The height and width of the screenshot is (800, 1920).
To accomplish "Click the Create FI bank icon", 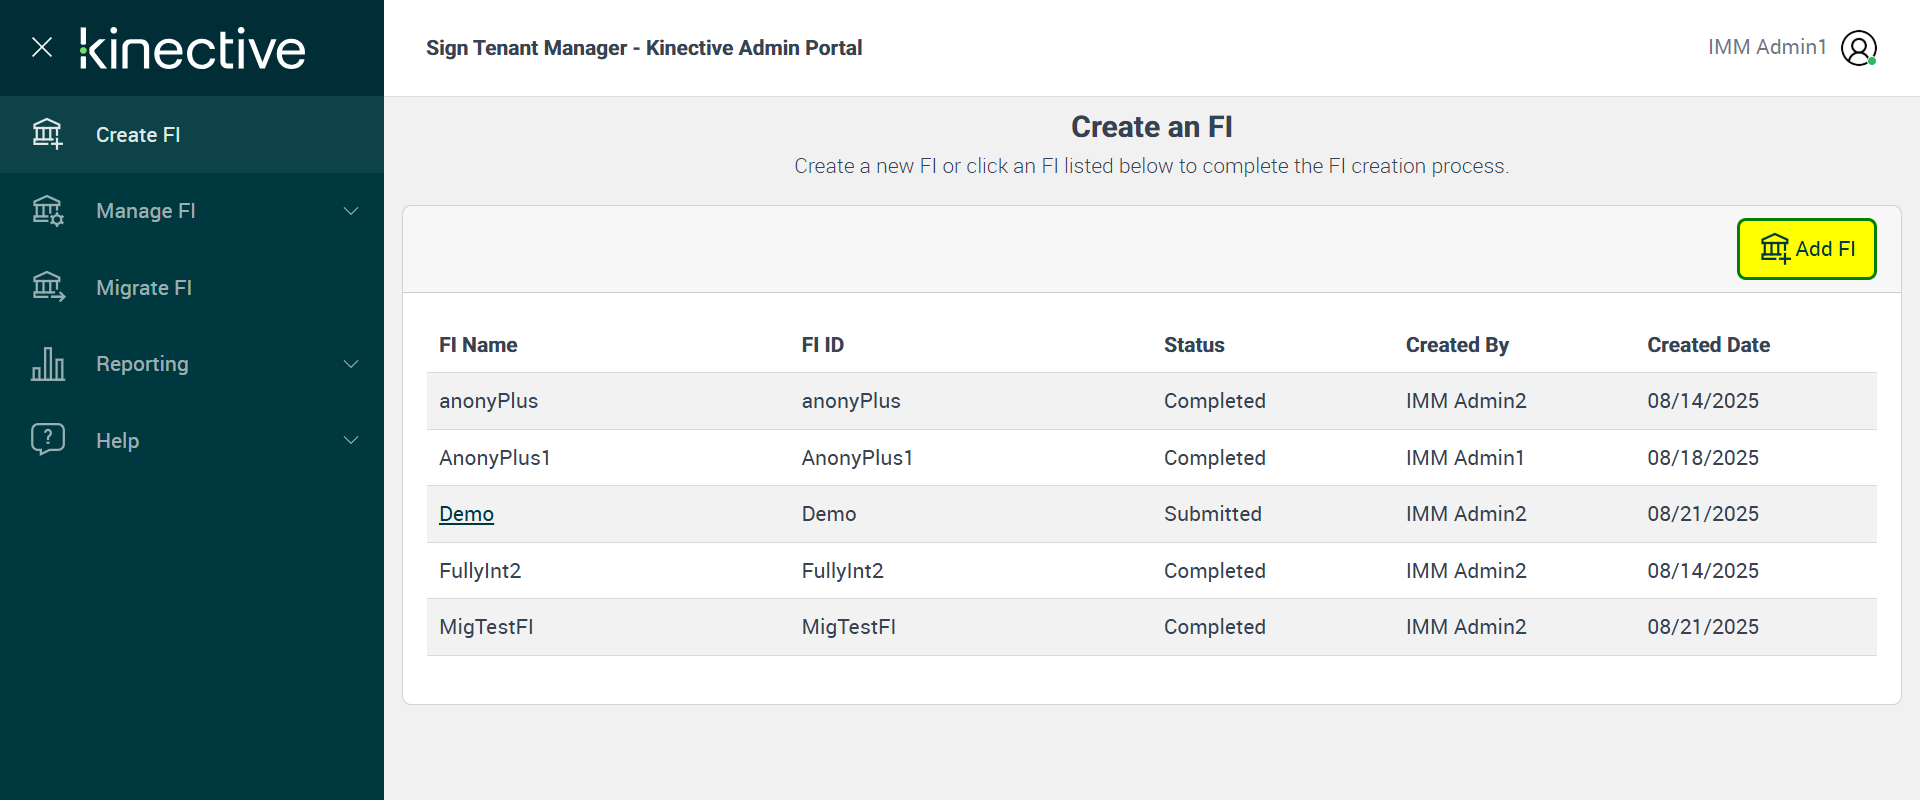I will (47, 134).
